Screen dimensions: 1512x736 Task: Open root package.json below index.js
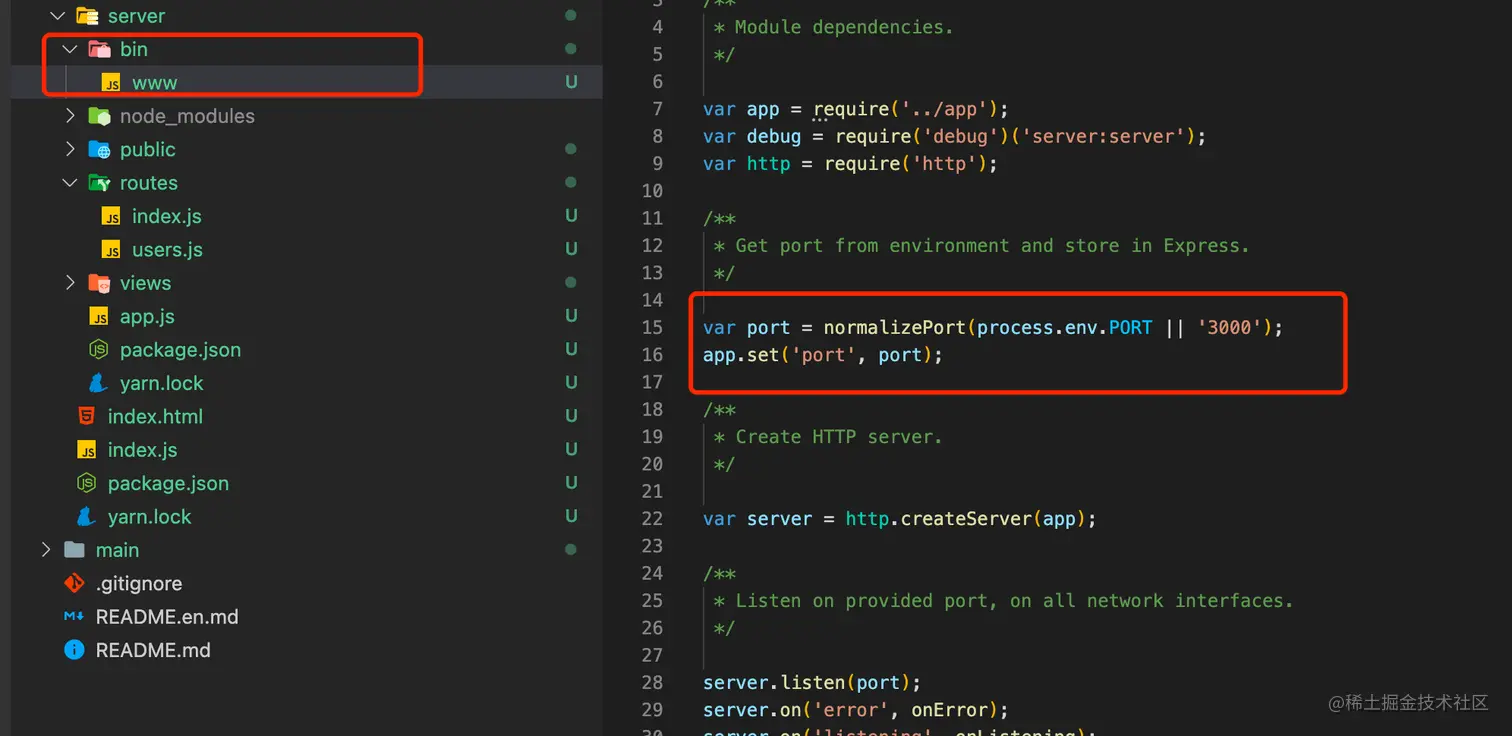pos(168,483)
